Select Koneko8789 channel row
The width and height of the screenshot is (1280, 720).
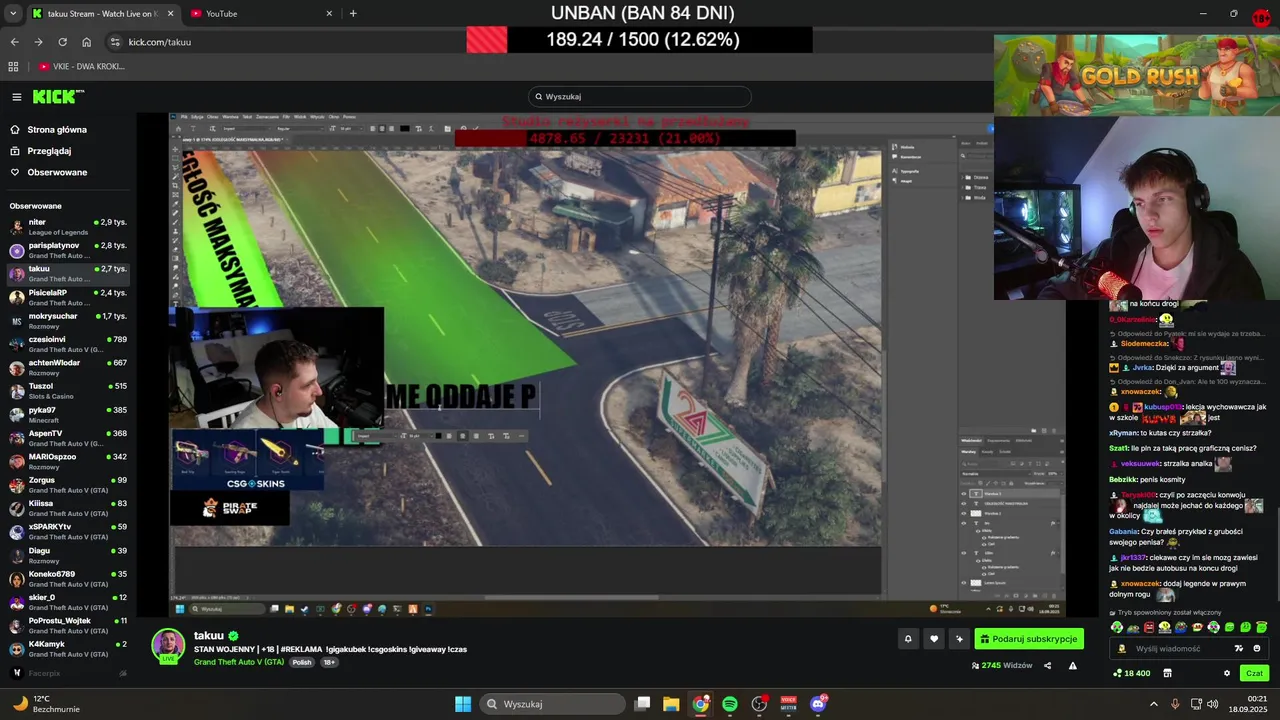tap(68, 578)
